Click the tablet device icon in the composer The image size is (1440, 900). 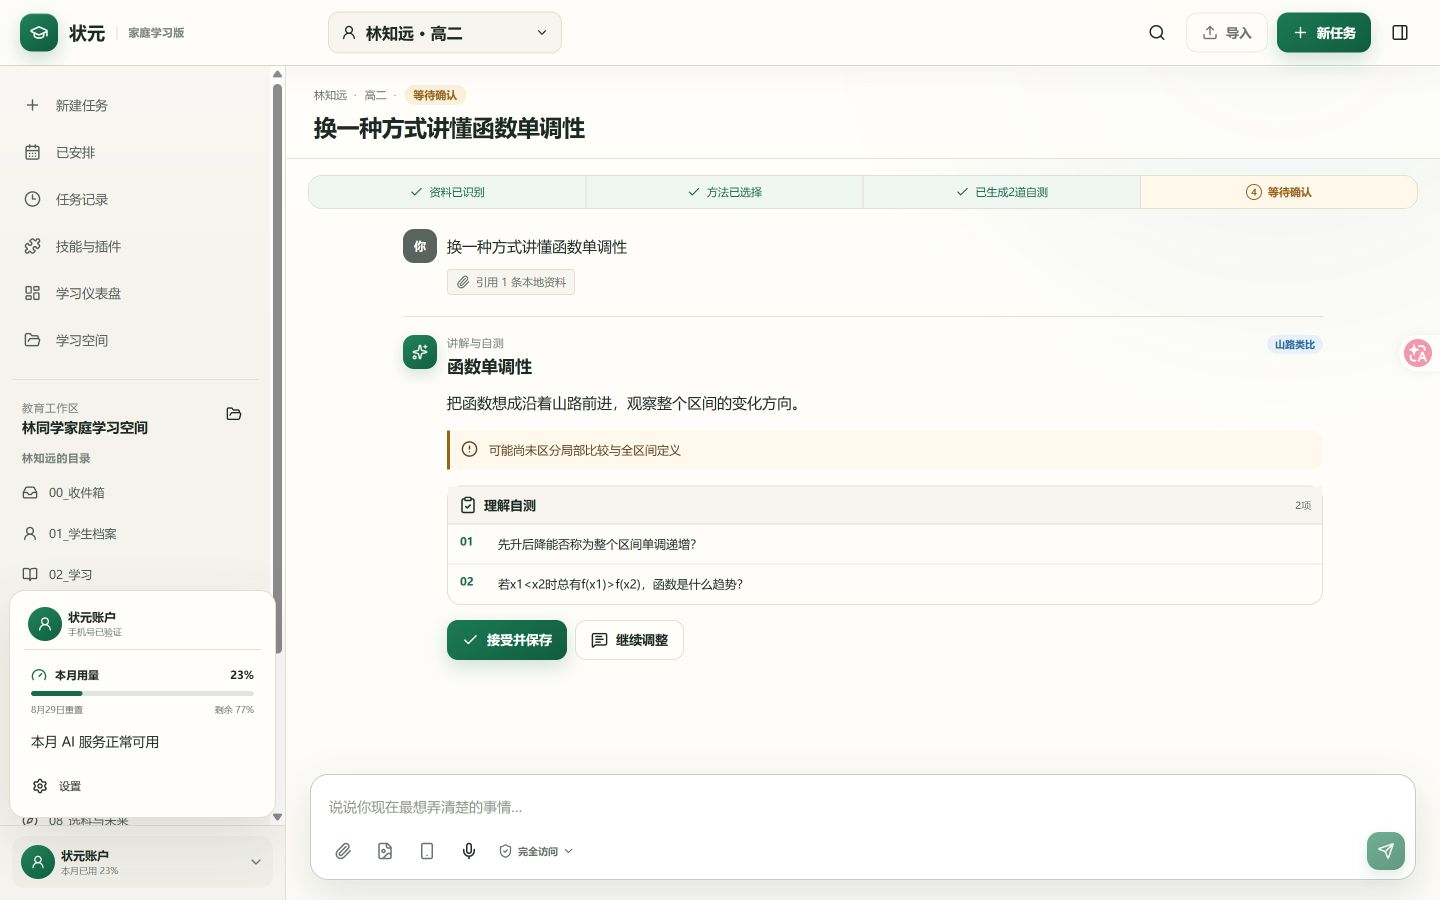tap(427, 851)
